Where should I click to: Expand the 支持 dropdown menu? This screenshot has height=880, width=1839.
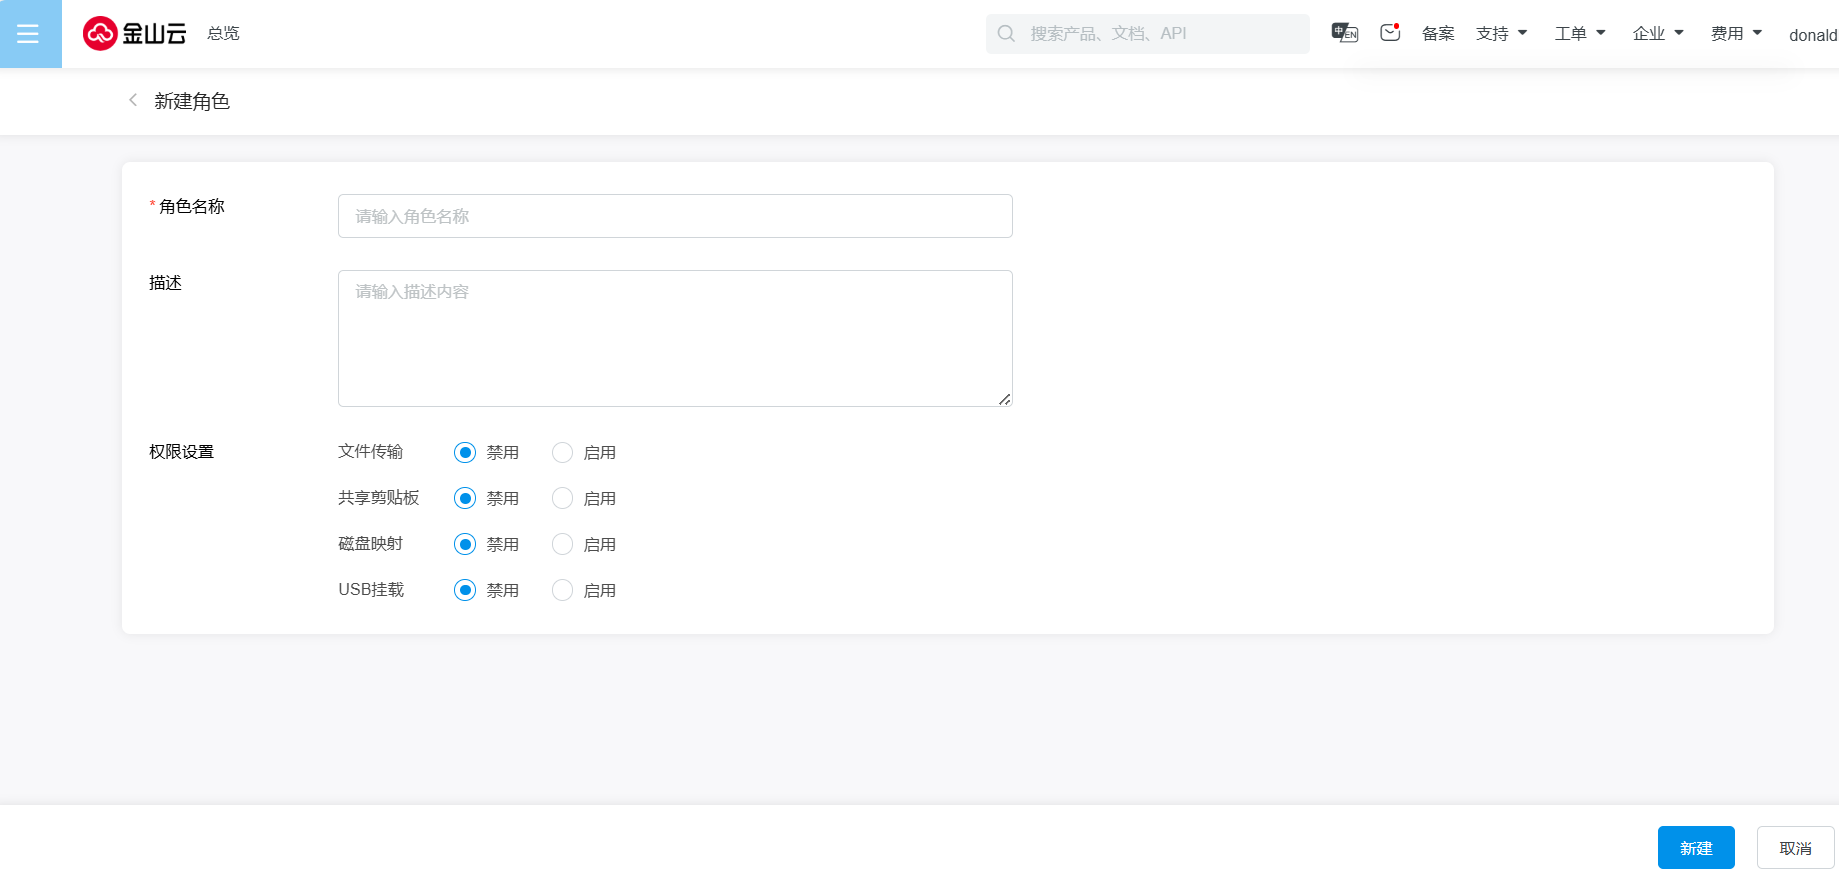coord(1502,34)
